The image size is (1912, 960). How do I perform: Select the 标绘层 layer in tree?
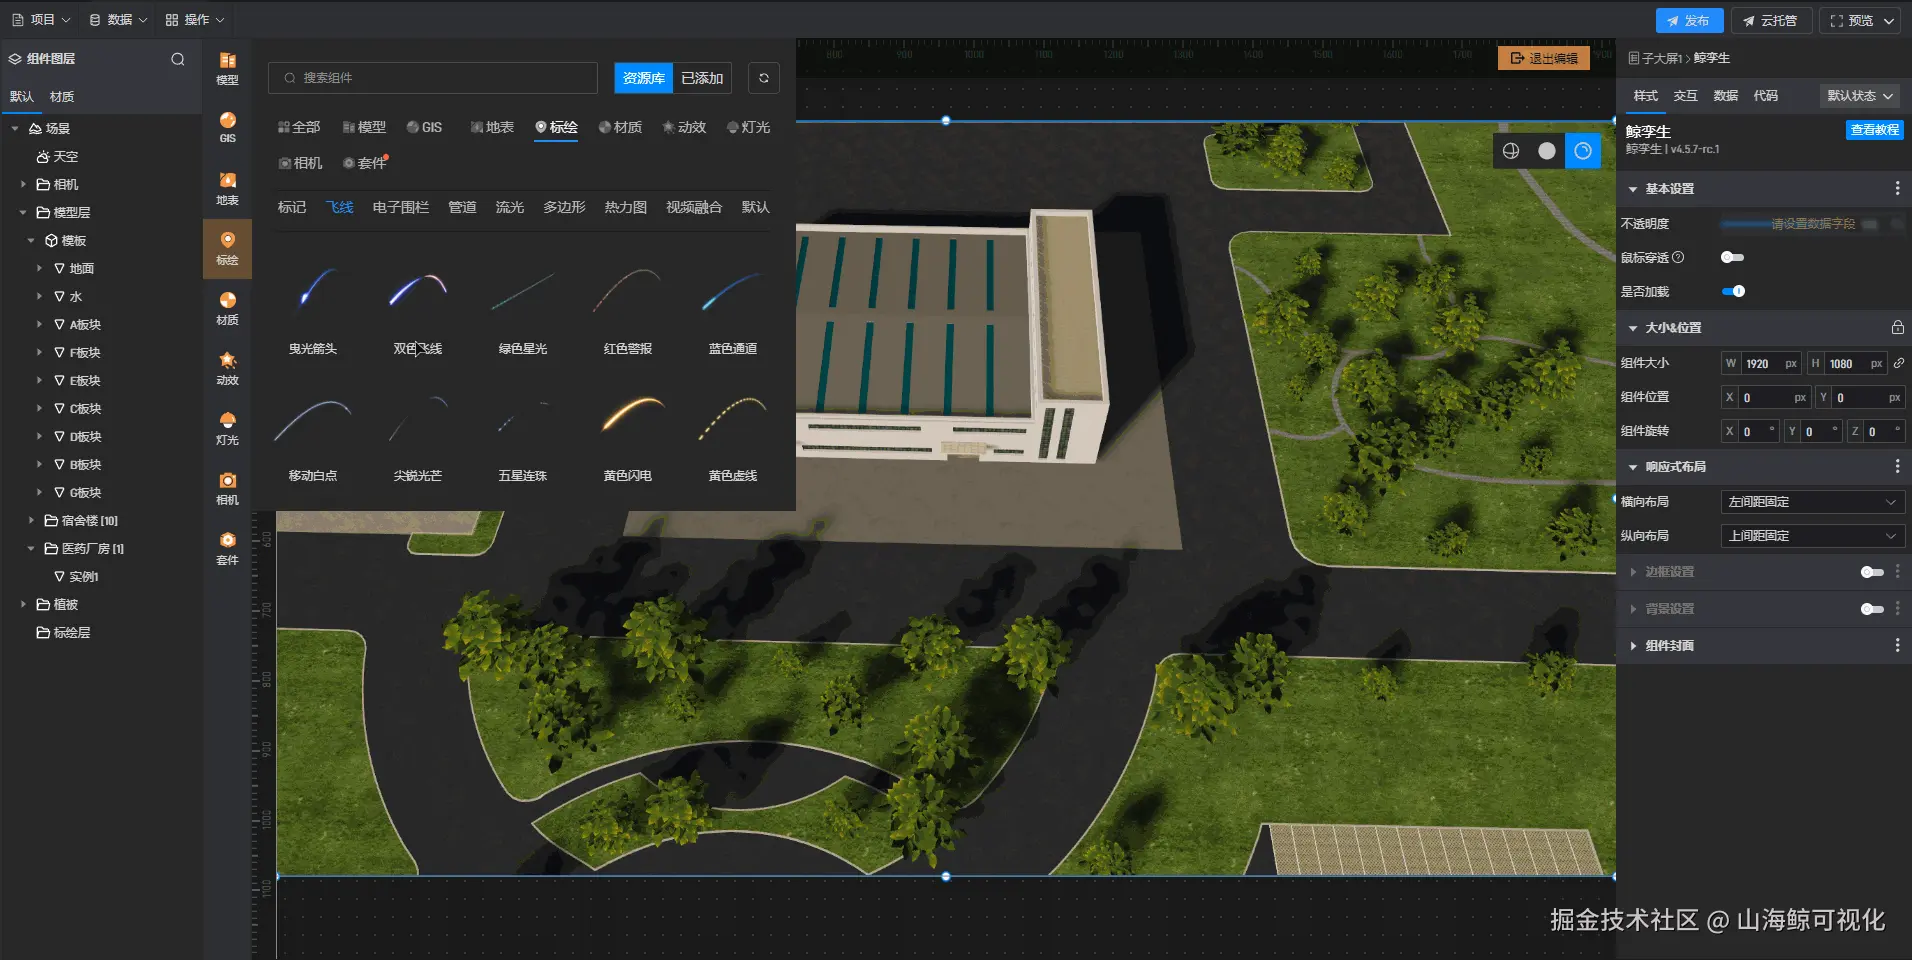[63, 632]
